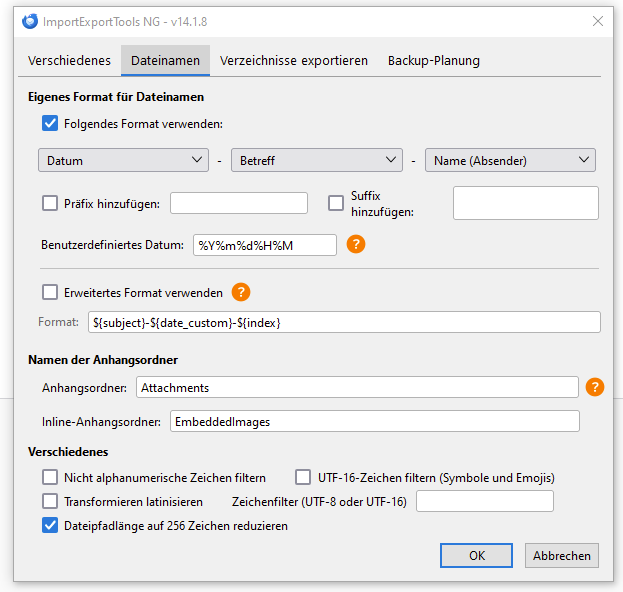Switch to the Verschiedenes tab
The width and height of the screenshot is (623, 592).
70,61
